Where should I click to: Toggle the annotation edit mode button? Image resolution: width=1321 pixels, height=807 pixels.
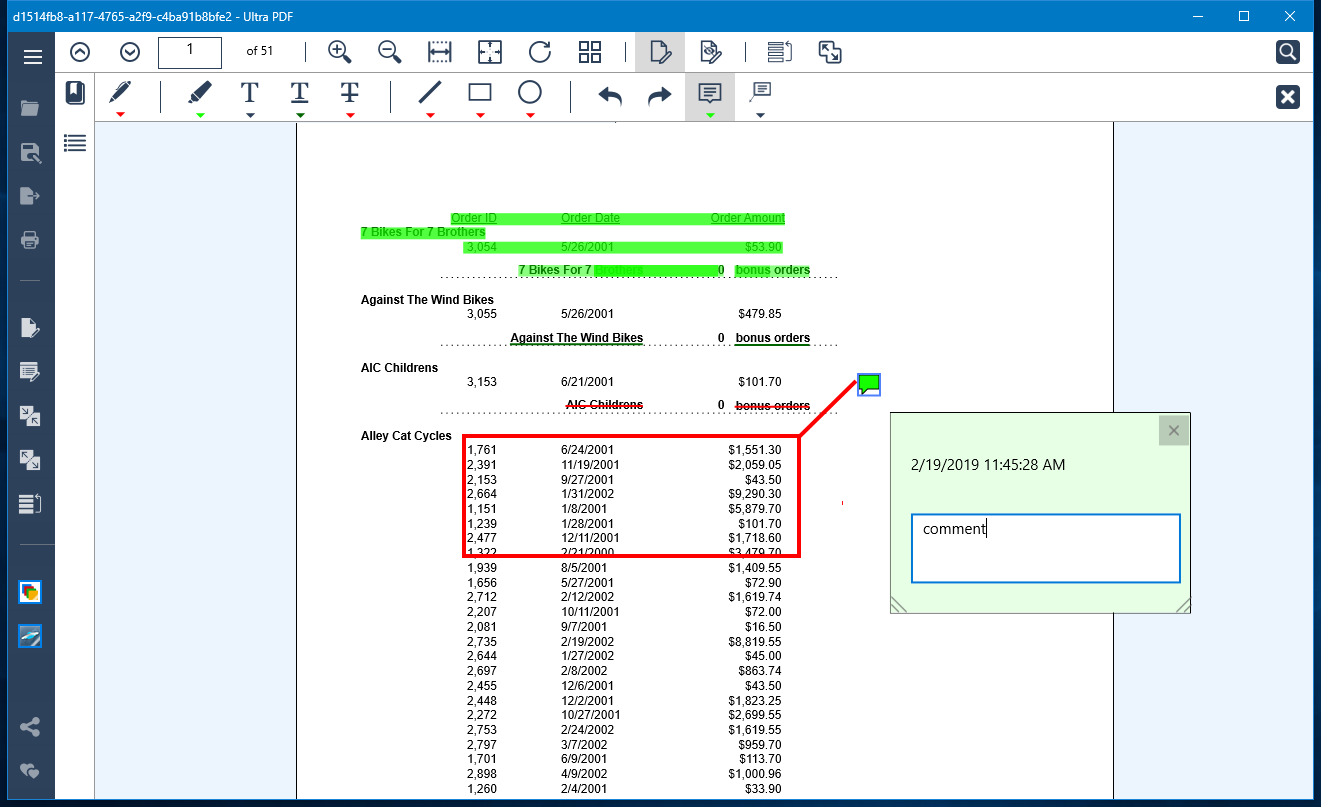660,52
